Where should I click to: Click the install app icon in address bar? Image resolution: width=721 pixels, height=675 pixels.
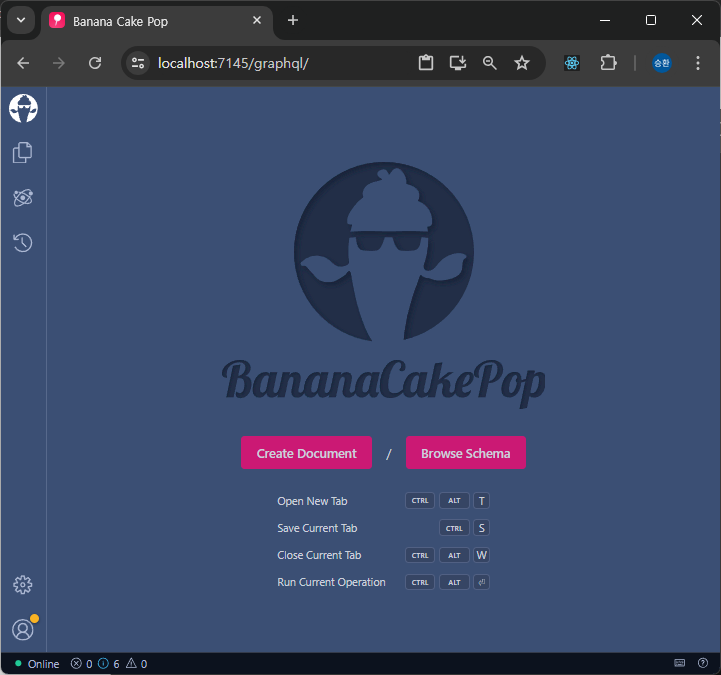pos(458,63)
